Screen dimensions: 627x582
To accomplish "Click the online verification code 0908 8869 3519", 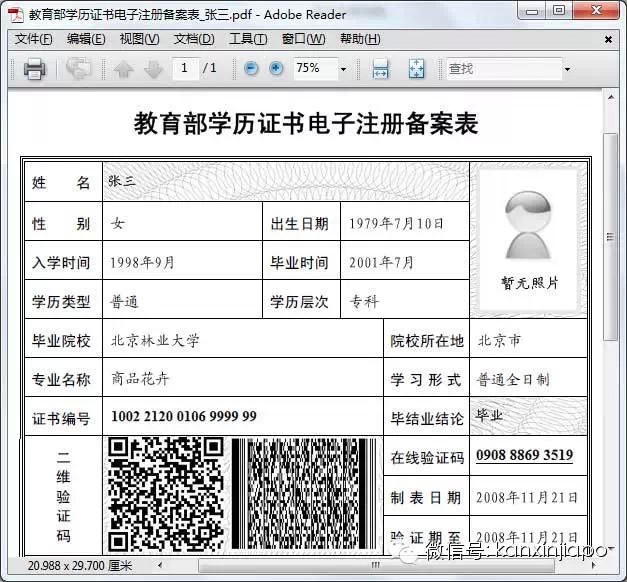I will pyautogui.click(x=524, y=456).
